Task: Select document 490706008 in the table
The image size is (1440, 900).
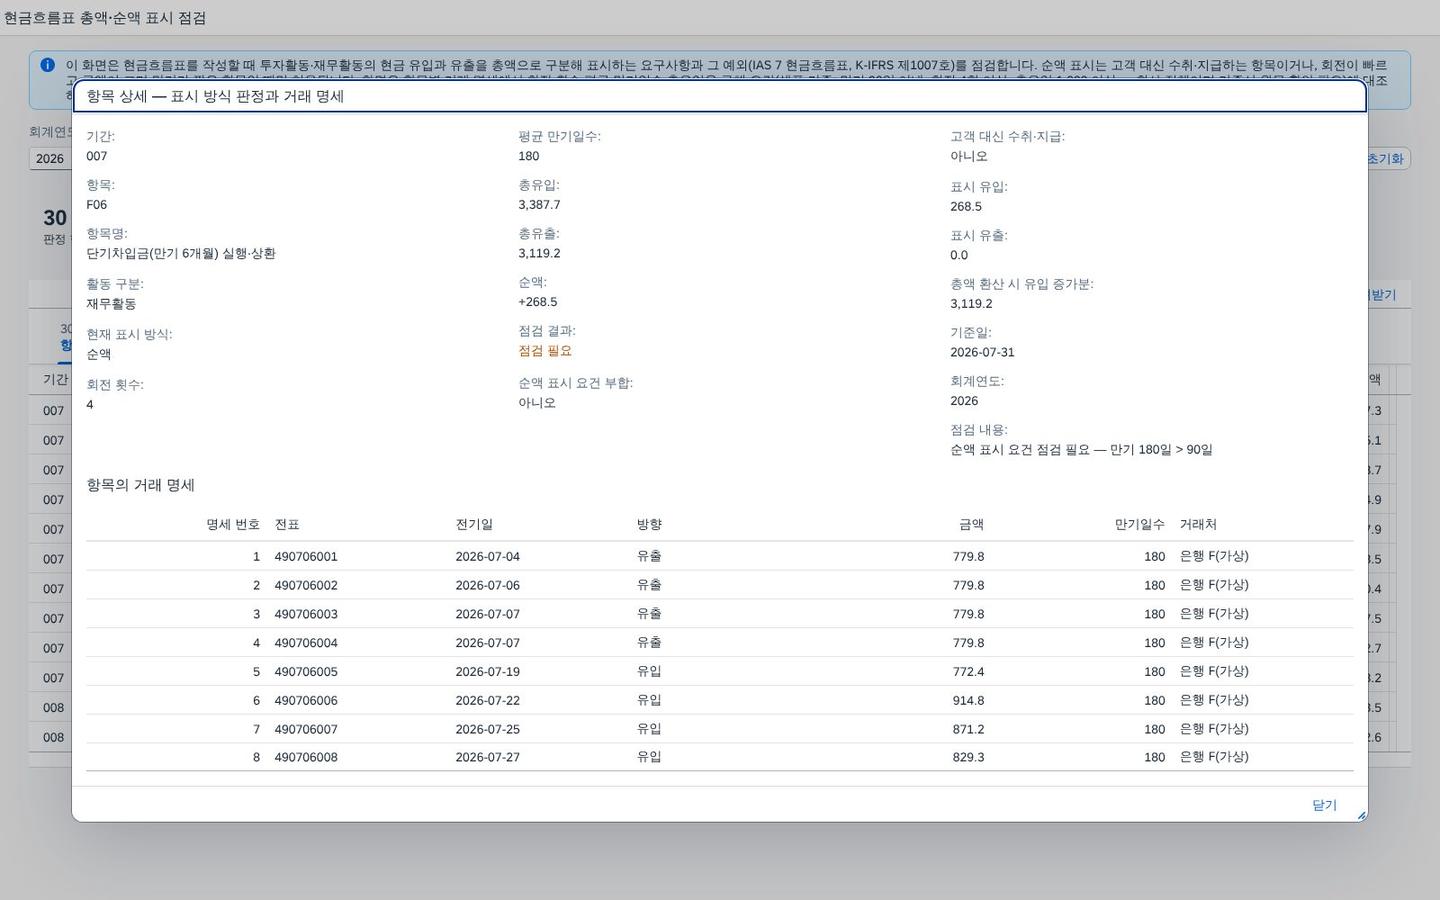Action: coord(306,758)
